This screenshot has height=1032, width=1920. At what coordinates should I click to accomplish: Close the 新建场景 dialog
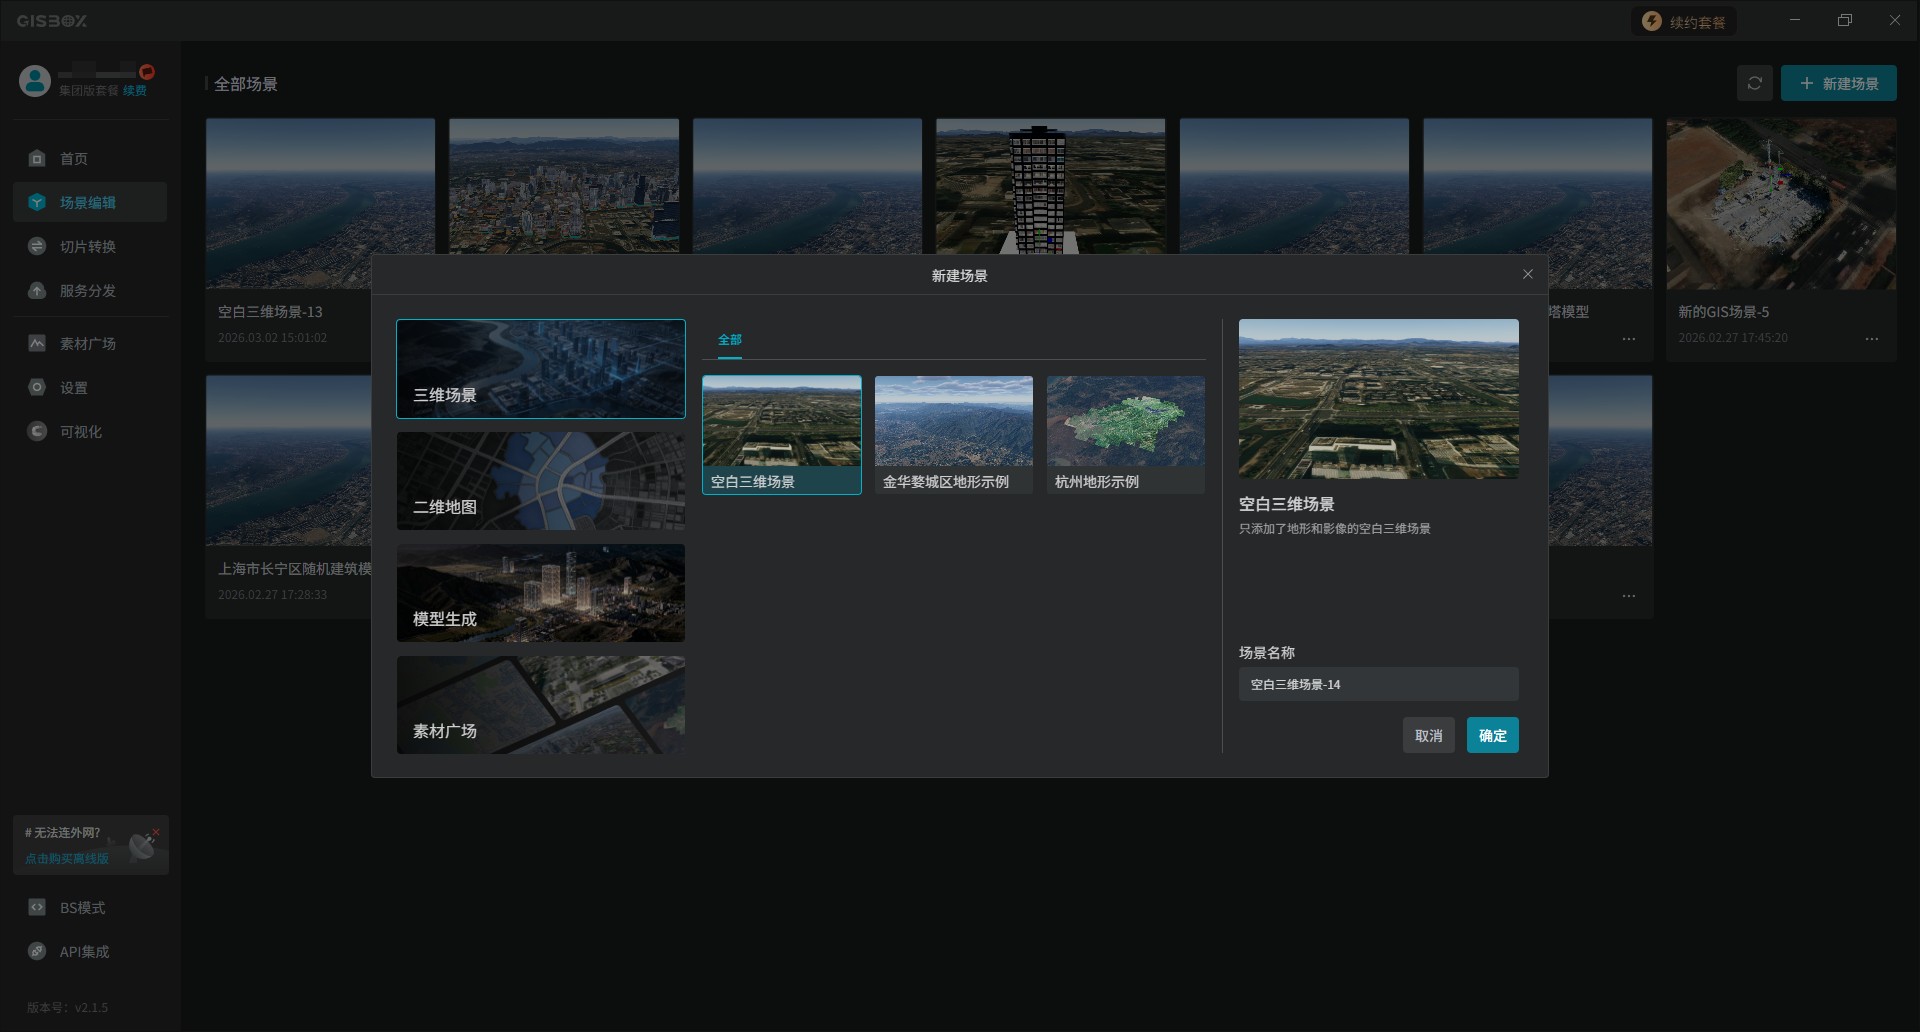(x=1527, y=275)
